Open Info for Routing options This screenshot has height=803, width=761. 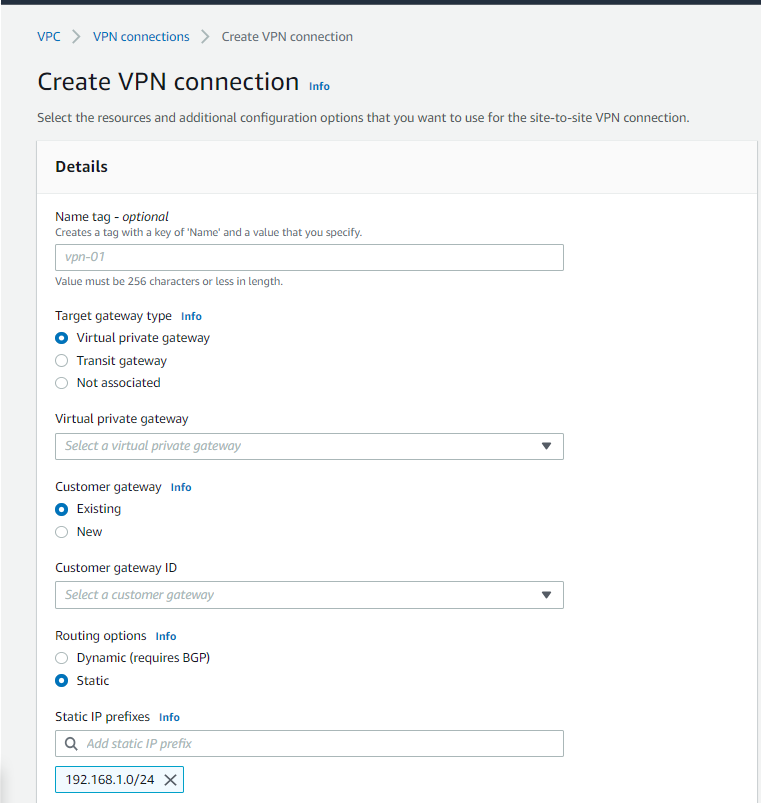(166, 636)
